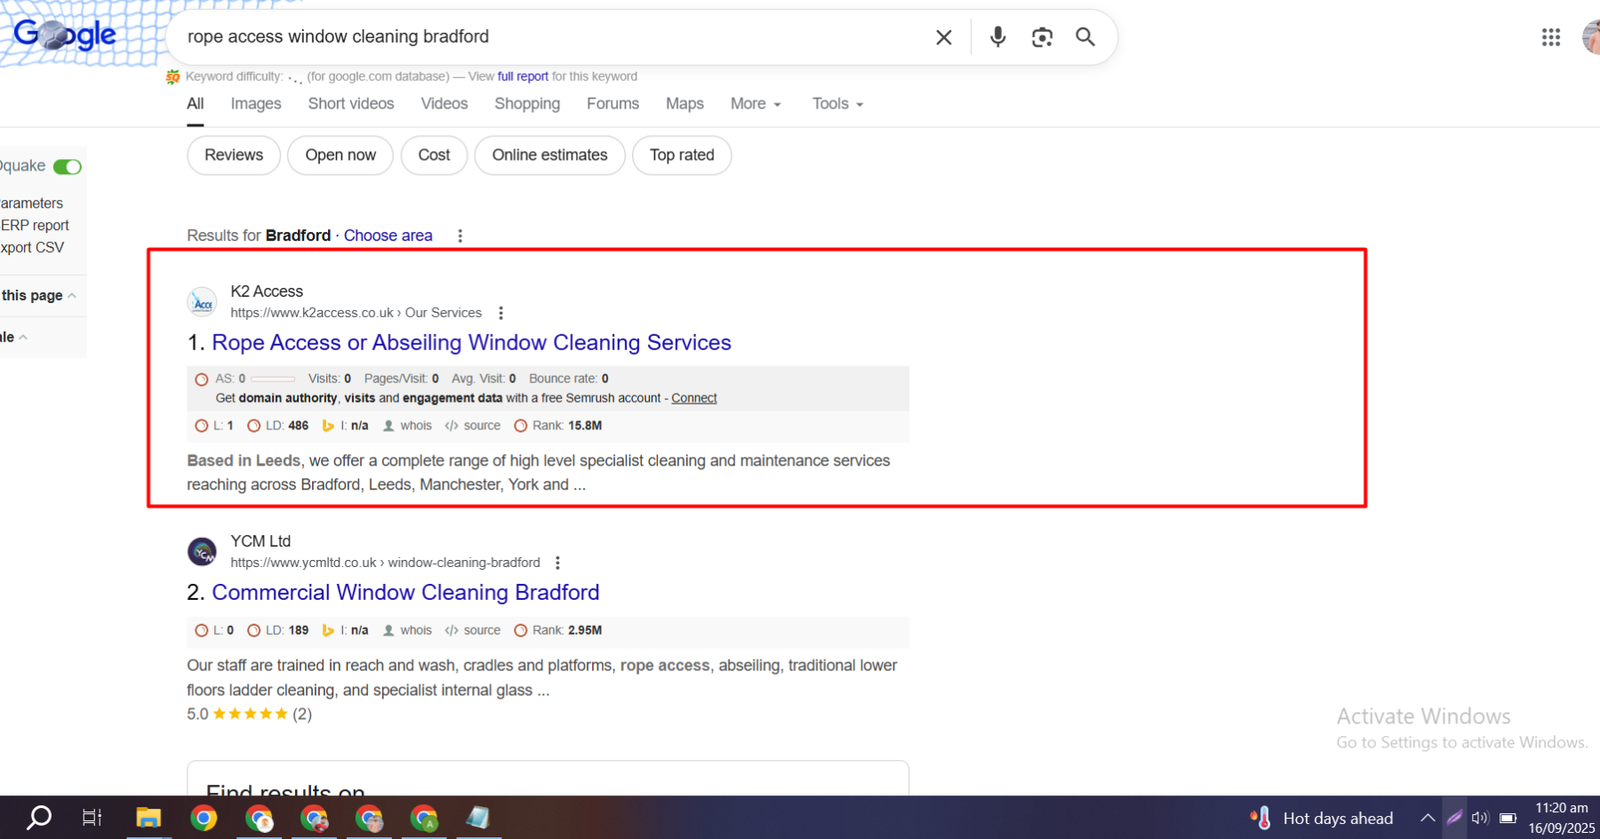Switch to the Images tab
Image resolution: width=1600 pixels, height=839 pixels.
coord(256,104)
